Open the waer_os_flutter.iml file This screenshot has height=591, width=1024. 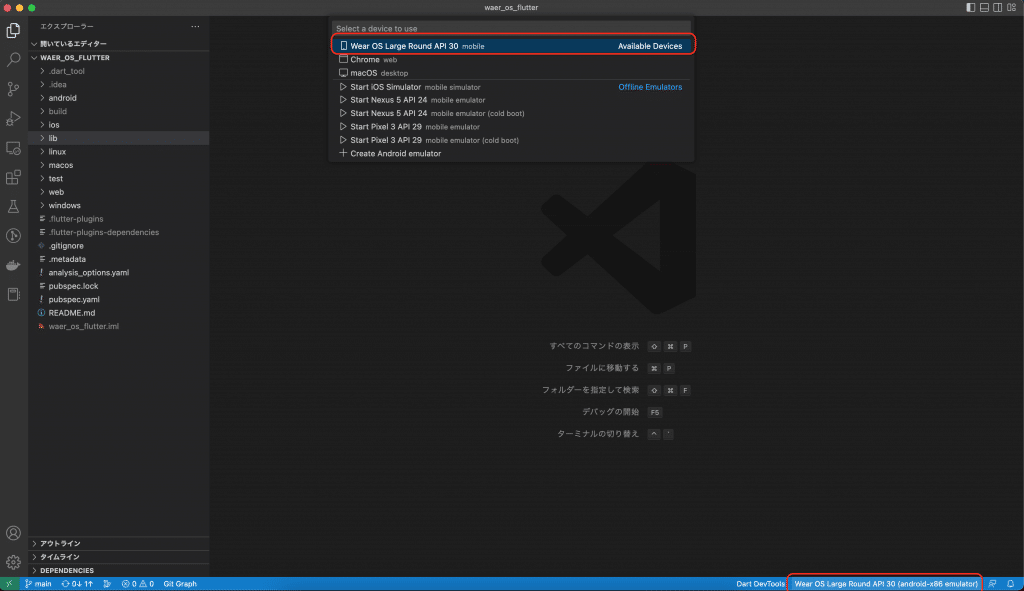point(119,326)
